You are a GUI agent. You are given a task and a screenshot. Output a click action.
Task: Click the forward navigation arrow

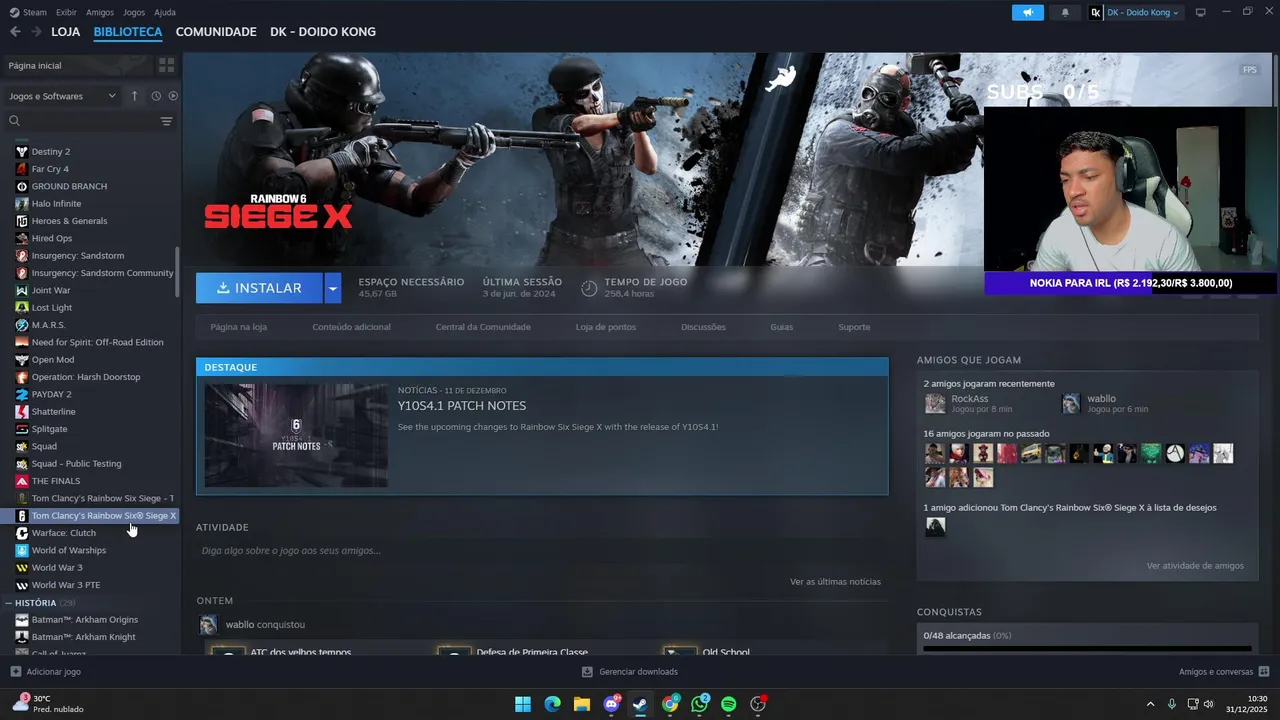36,32
